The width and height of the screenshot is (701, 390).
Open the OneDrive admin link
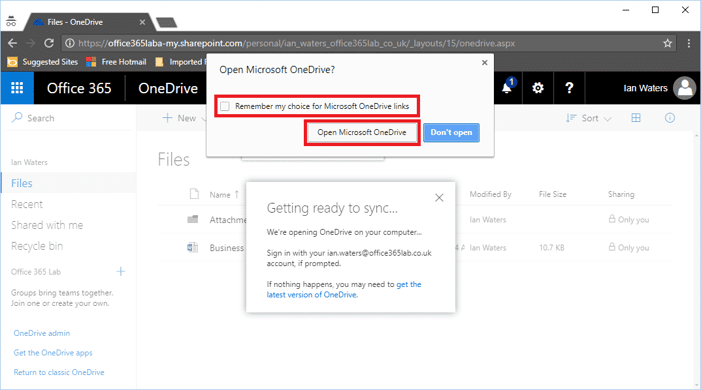tap(42, 333)
